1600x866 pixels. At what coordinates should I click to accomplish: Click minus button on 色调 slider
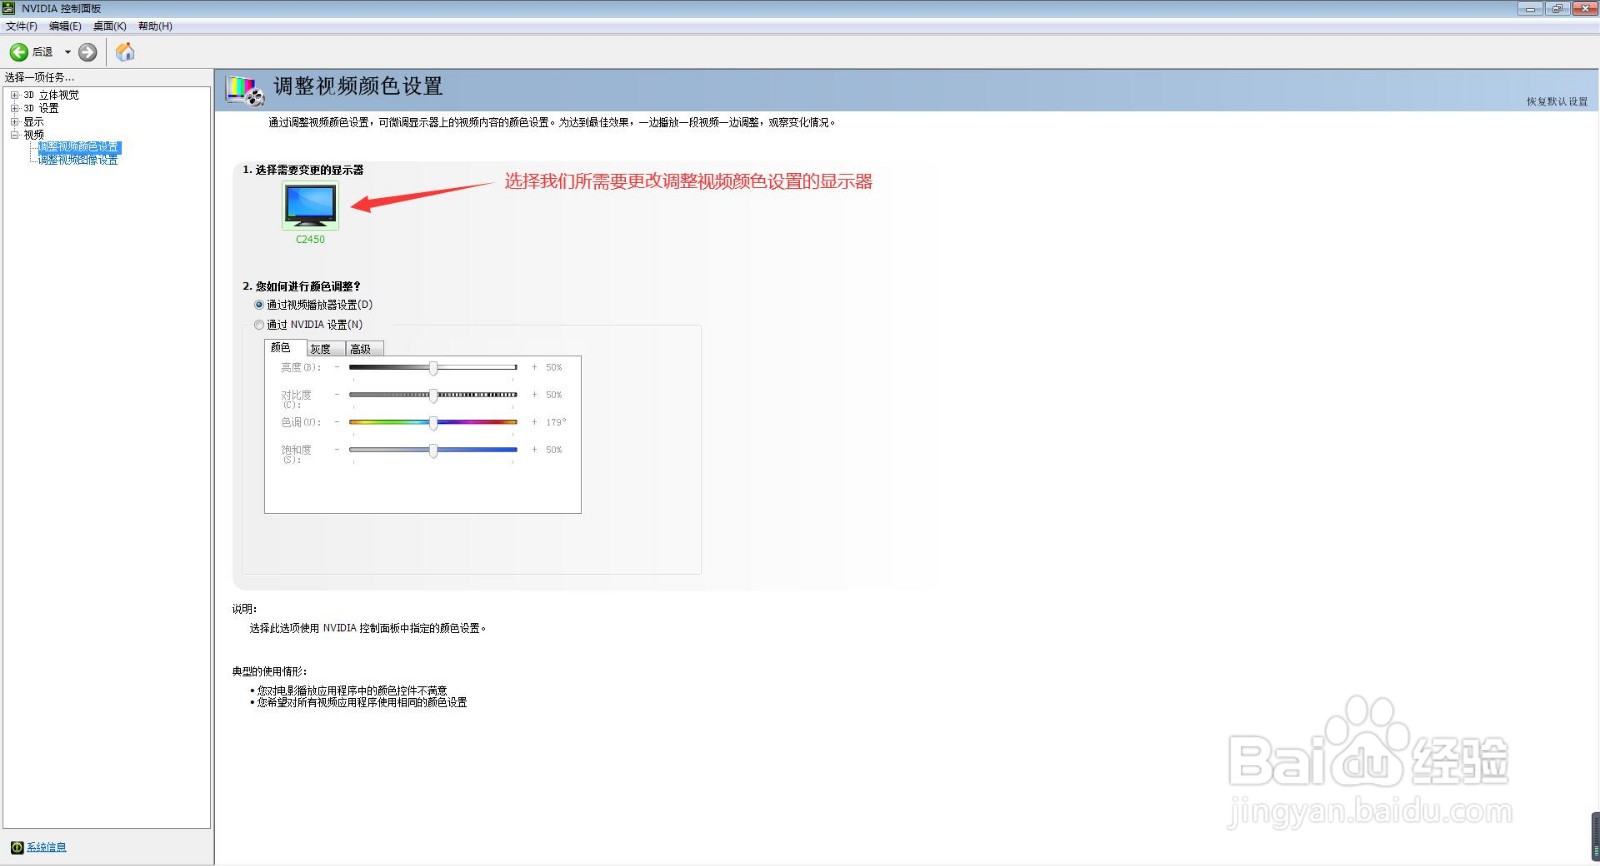tap(337, 422)
